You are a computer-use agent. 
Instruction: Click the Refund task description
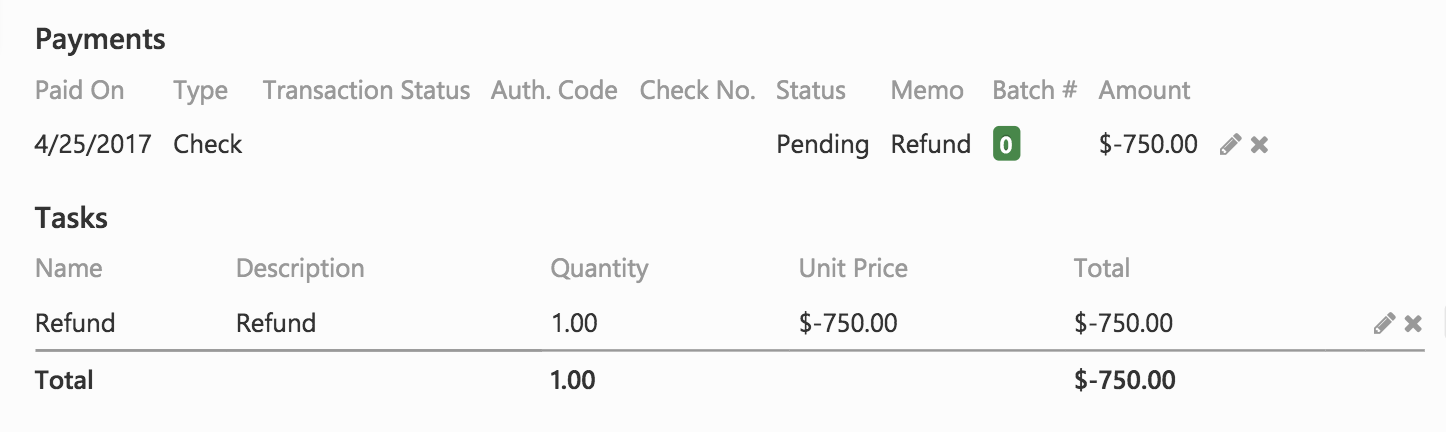tap(276, 324)
